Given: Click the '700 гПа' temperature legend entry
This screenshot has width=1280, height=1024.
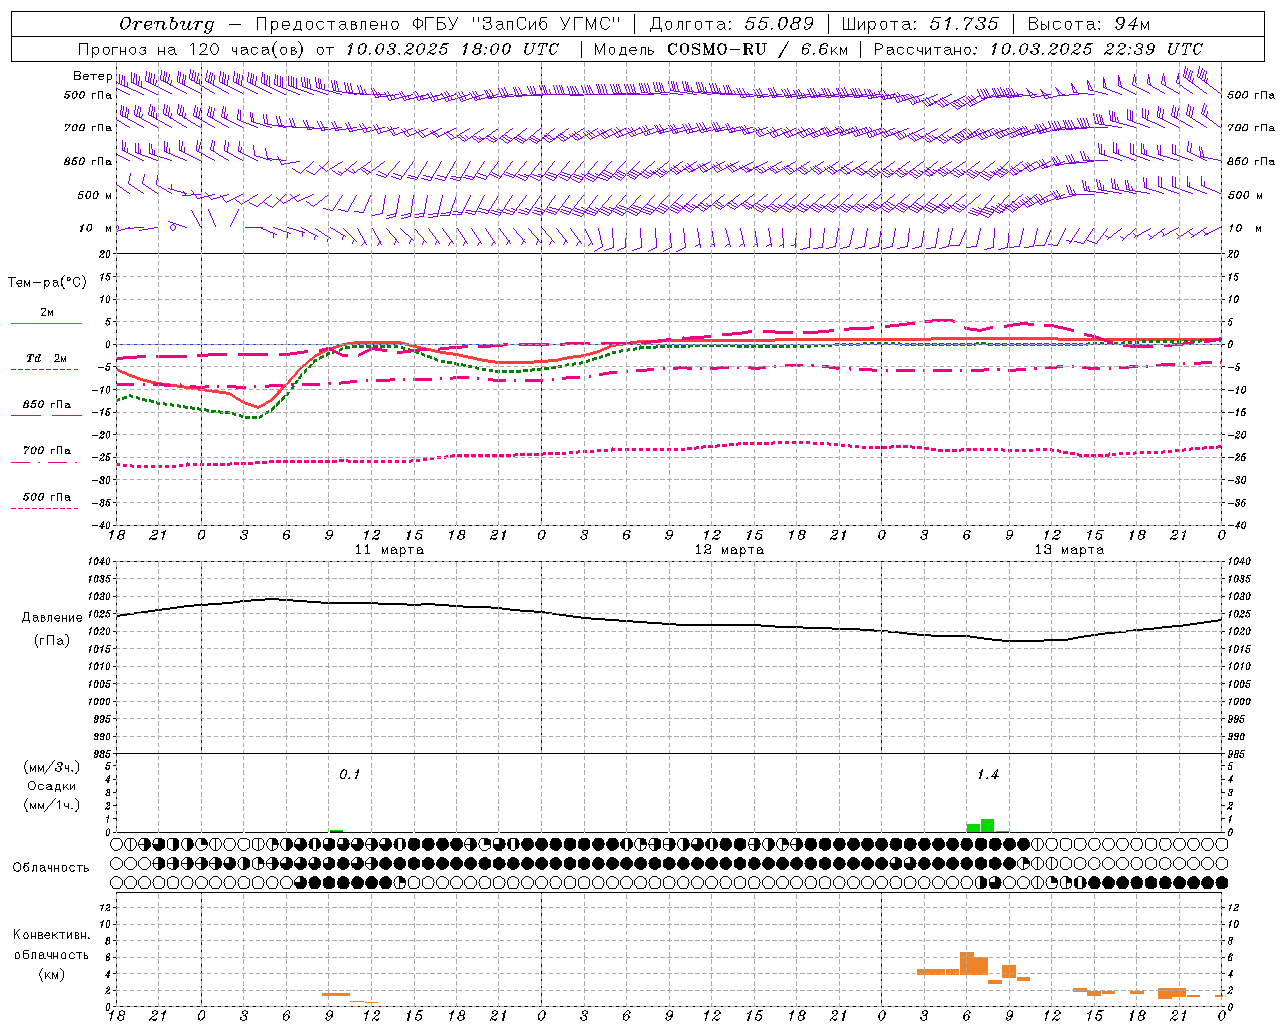Looking at the screenshot, I should (46, 450).
